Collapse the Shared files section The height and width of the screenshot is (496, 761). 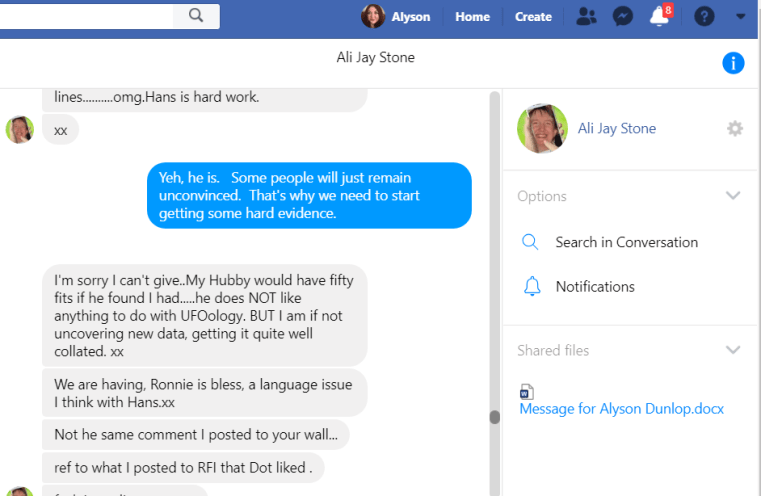tap(733, 350)
